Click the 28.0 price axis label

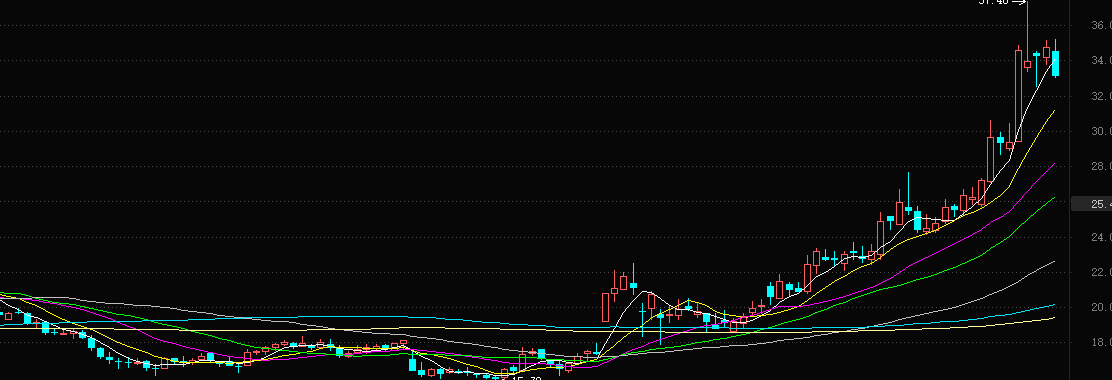point(1101,167)
